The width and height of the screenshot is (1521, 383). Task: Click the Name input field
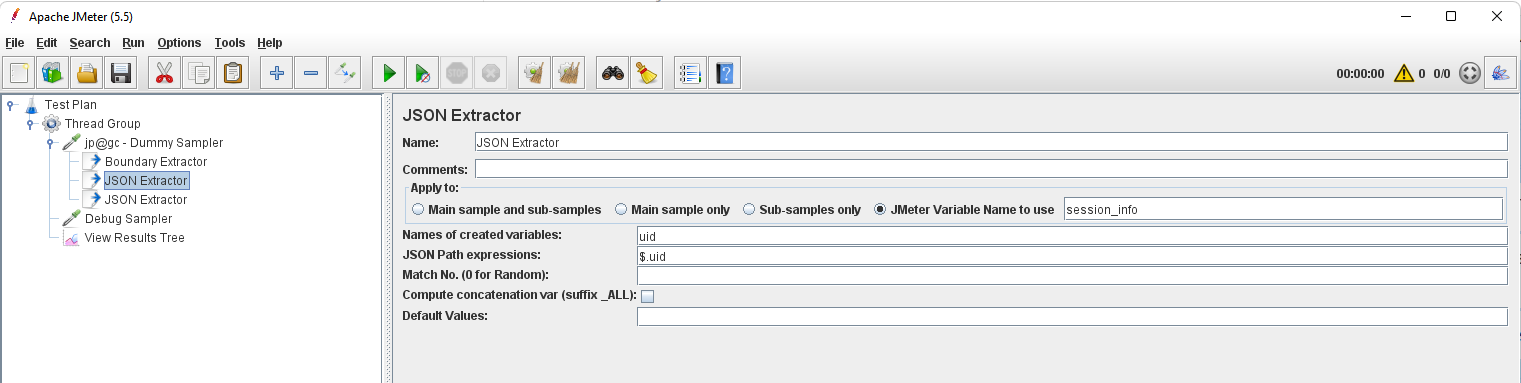tap(990, 142)
